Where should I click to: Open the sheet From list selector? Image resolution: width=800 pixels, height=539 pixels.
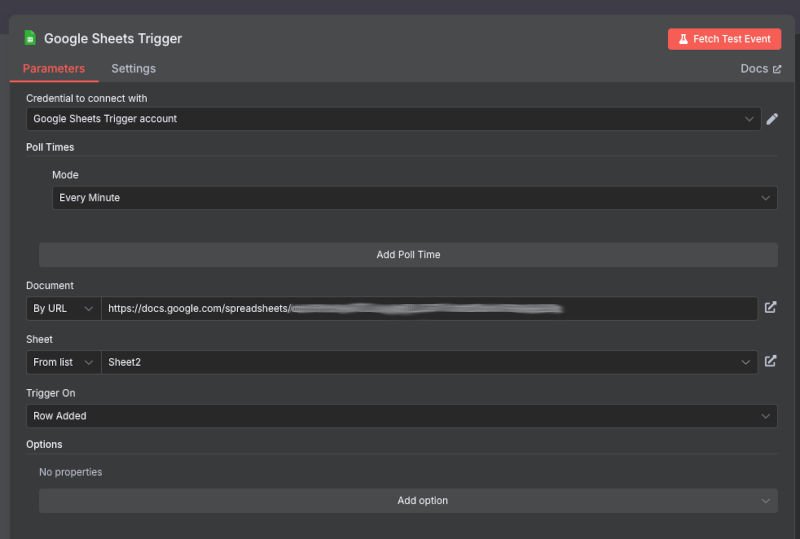(x=63, y=362)
